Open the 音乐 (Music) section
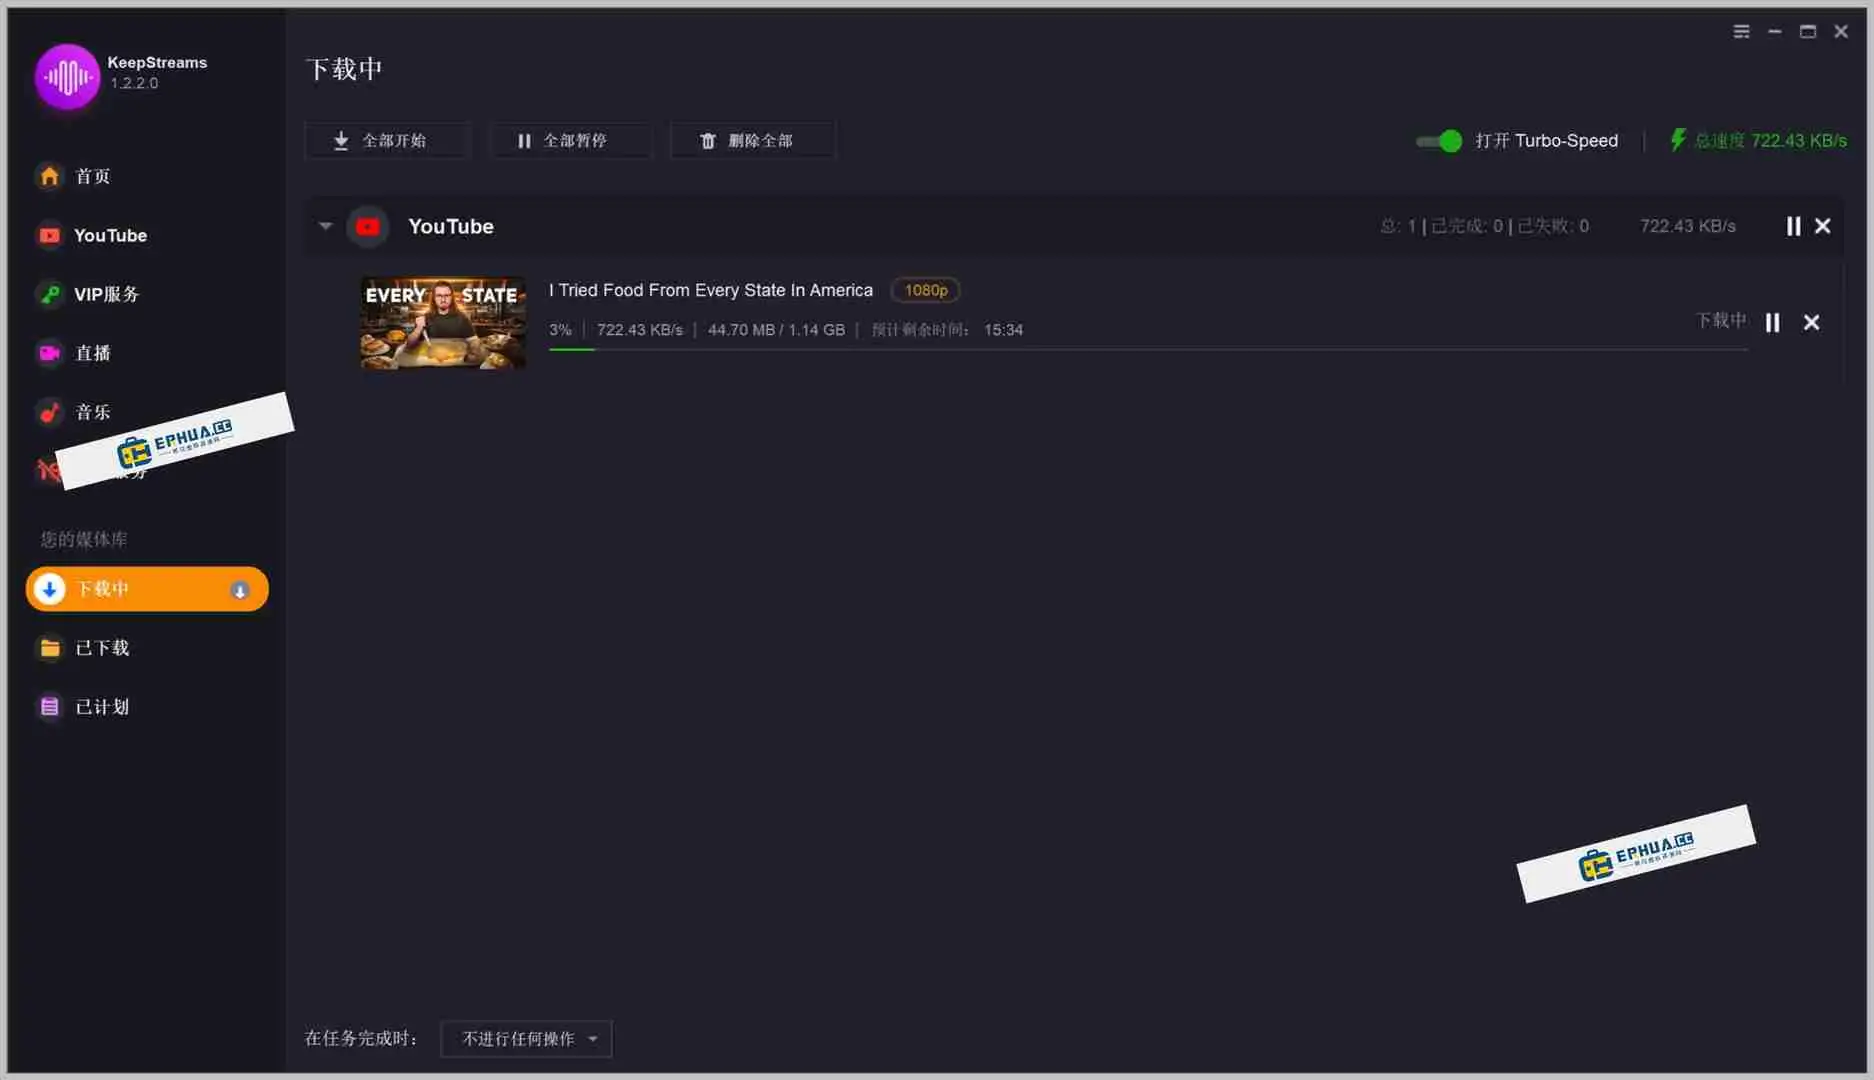Screen dimensions: 1874x1080 pyautogui.click(x=92, y=412)
